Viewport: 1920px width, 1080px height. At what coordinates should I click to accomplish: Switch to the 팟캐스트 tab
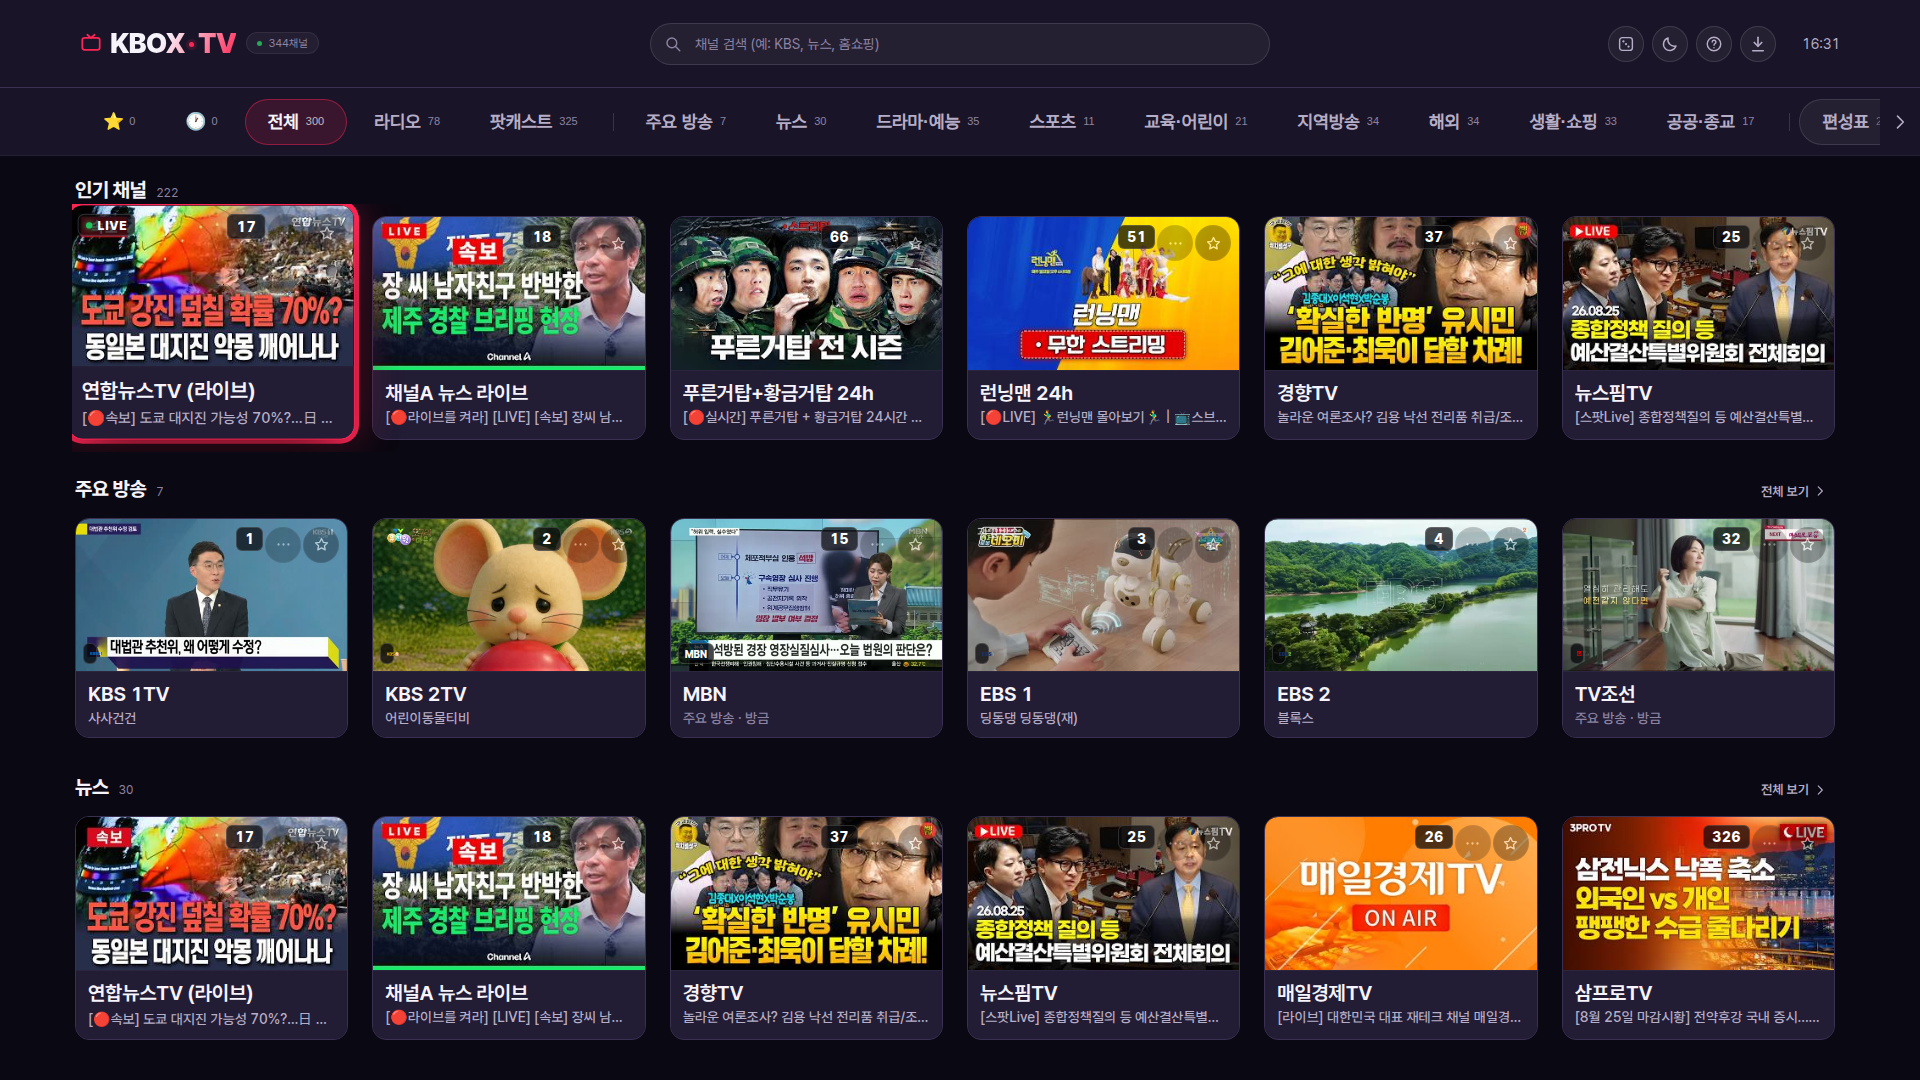point(533,121)
